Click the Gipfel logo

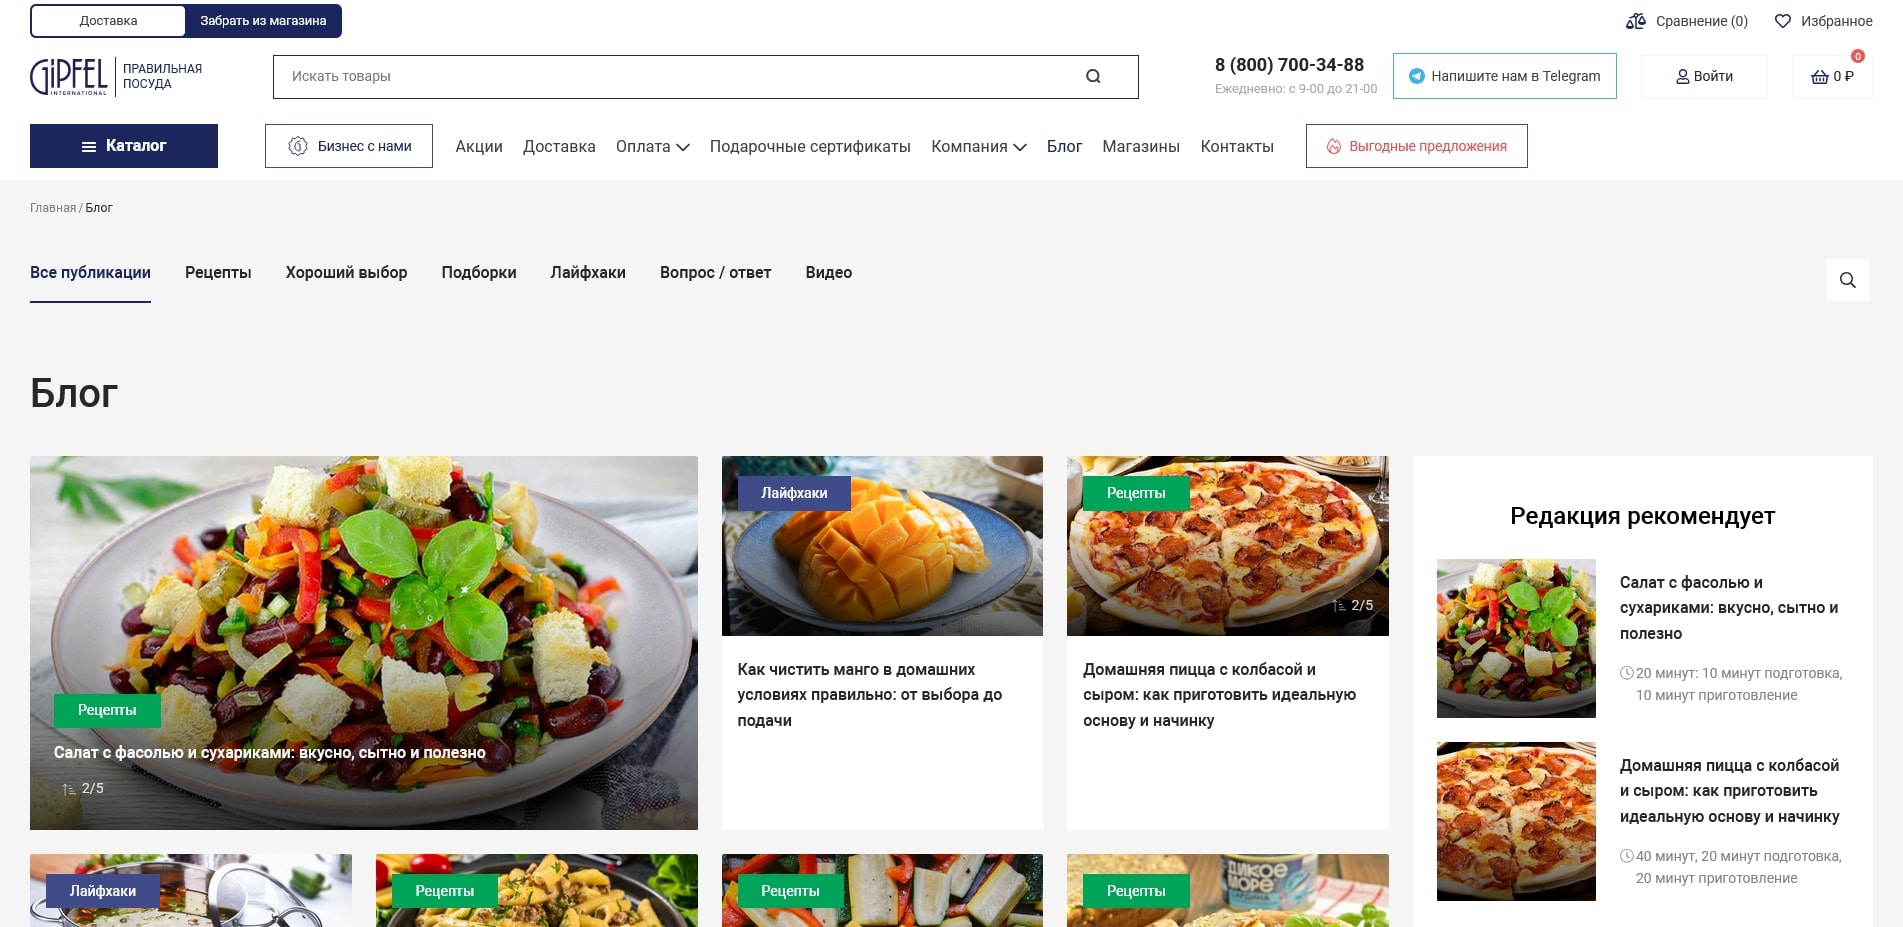click(69, 76)
